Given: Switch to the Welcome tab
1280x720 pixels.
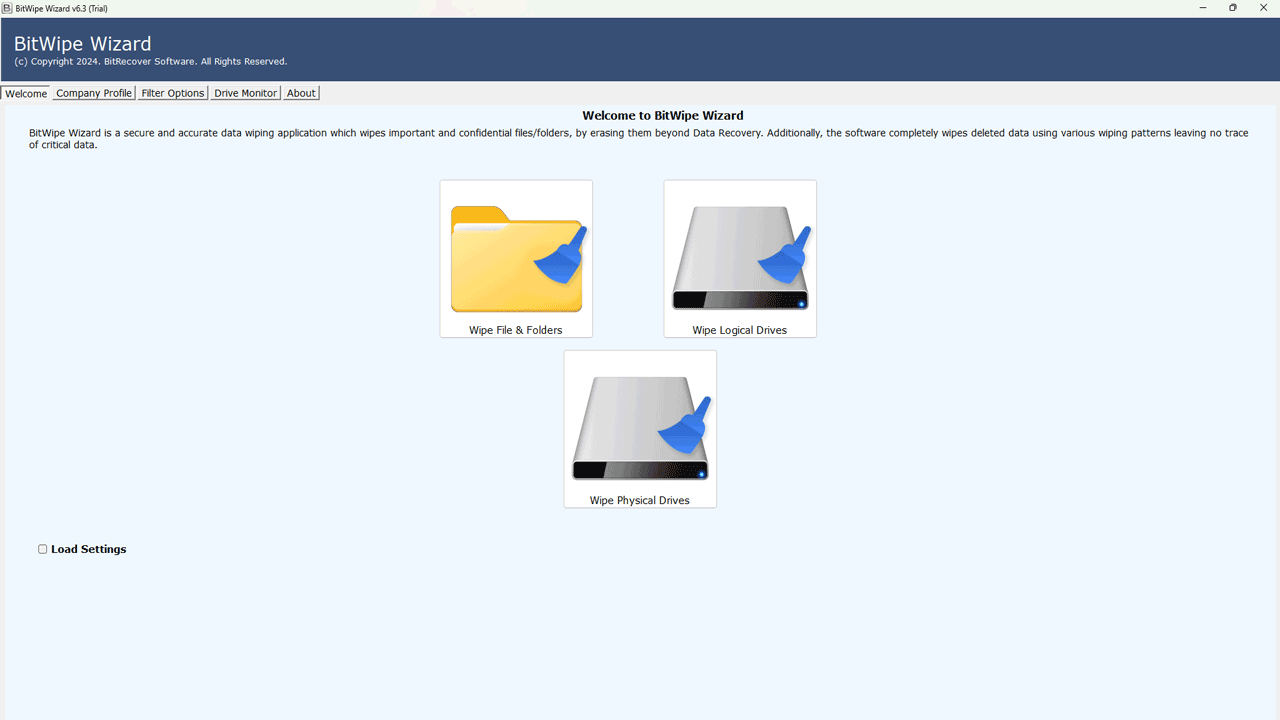Looking at the screenshot, I should point(26,93).
